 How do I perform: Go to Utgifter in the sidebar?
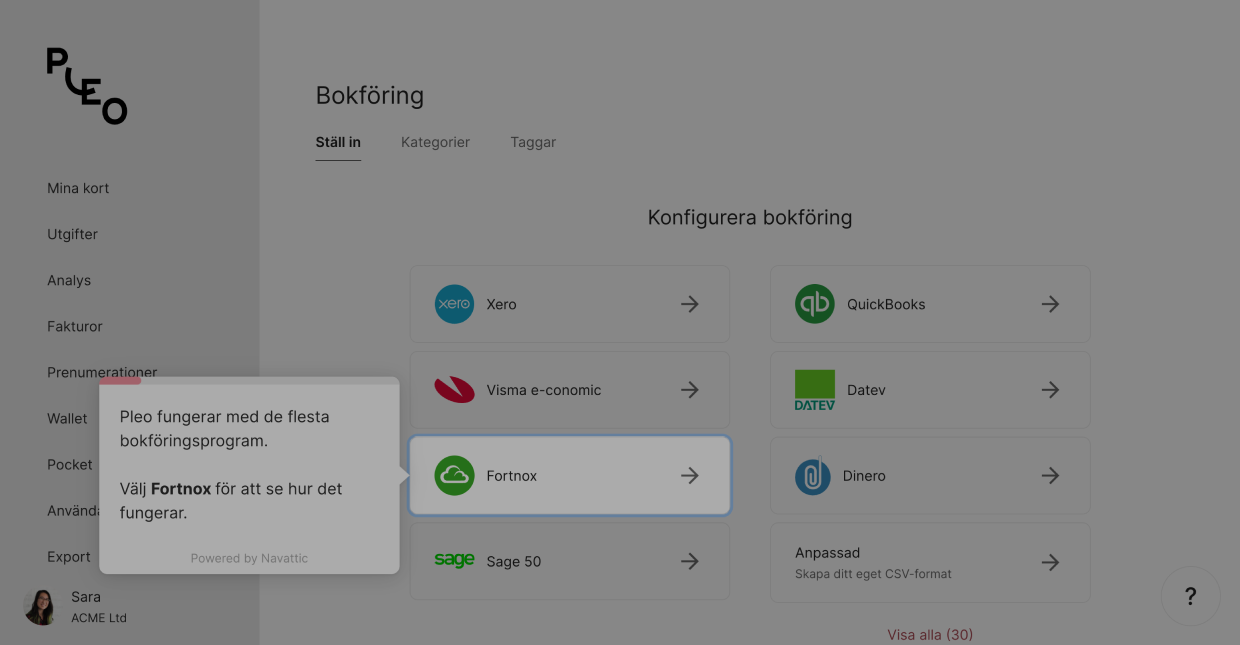pyautogui.click(x=72, y=234)
